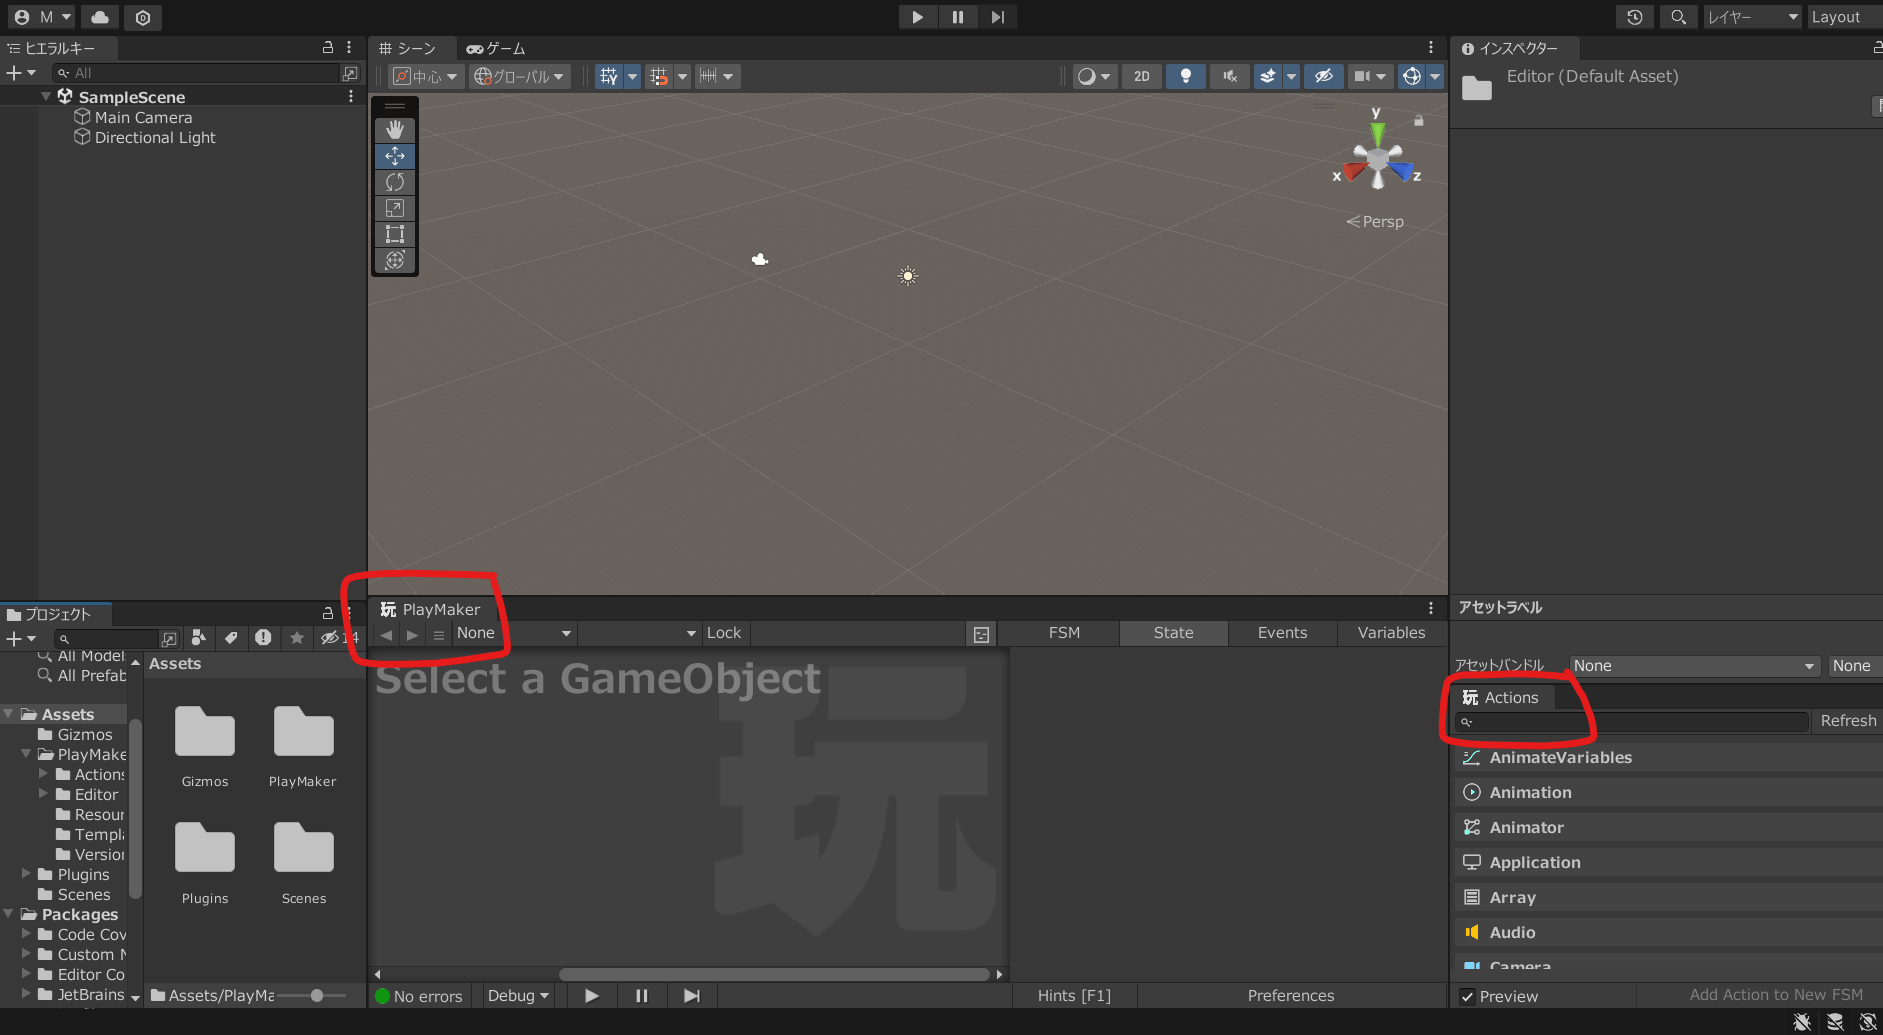Adjust Project icon size slider
Image resolution: width=1883 pixels, height=1035 pixels.
tap(312, 996)
